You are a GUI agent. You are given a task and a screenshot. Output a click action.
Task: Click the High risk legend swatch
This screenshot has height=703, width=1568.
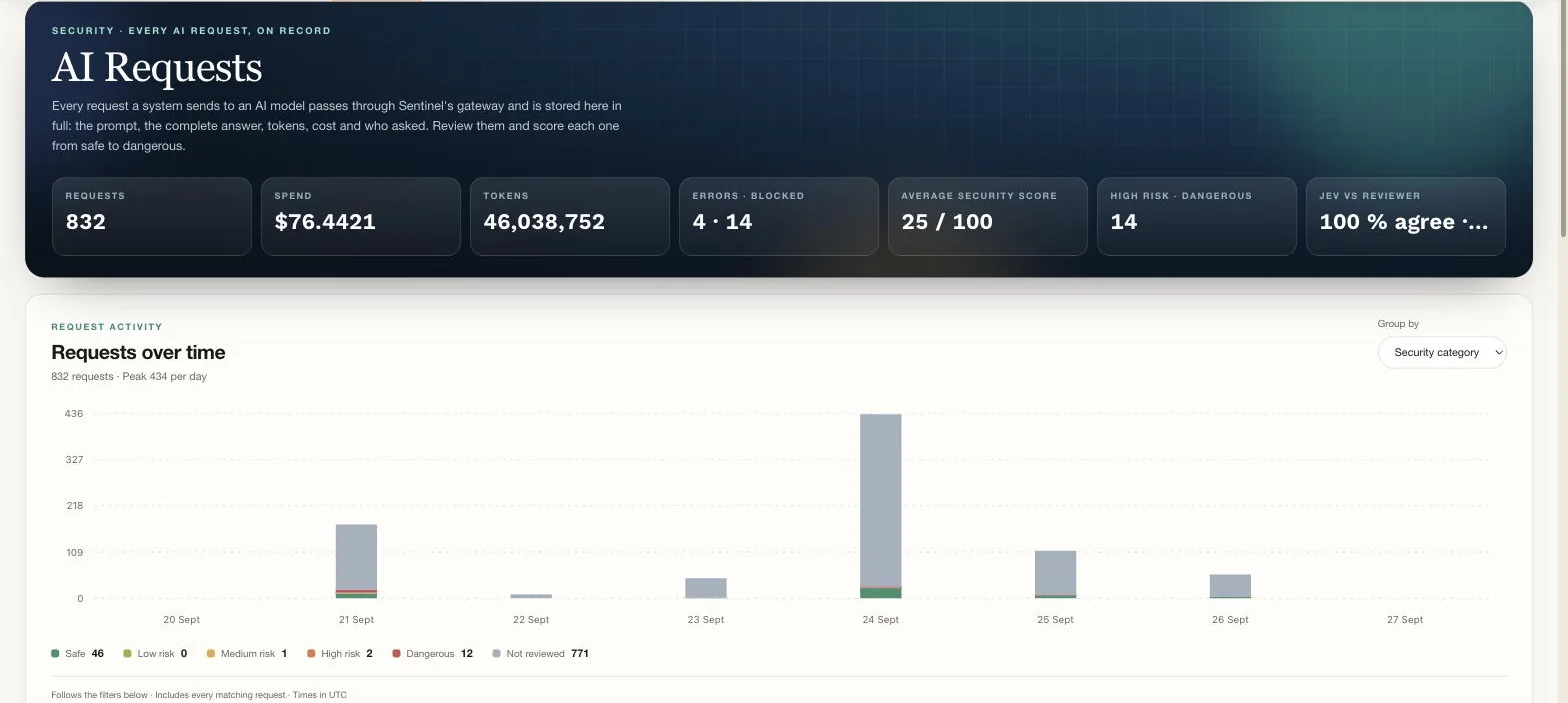click(x=311, y=654)
